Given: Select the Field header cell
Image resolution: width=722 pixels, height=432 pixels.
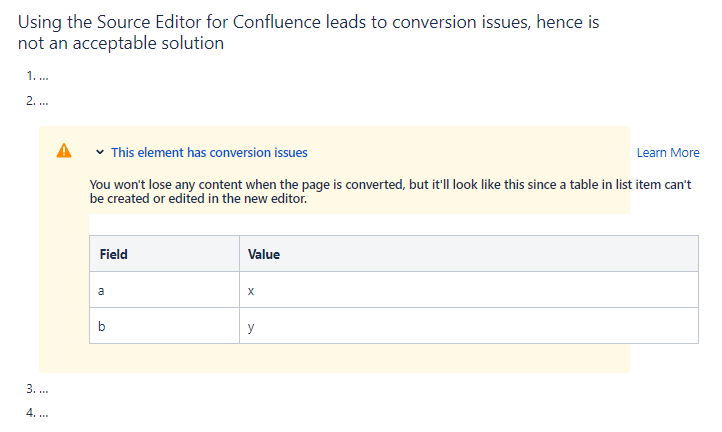Looking at the screenshot, I should pos(164,254).
